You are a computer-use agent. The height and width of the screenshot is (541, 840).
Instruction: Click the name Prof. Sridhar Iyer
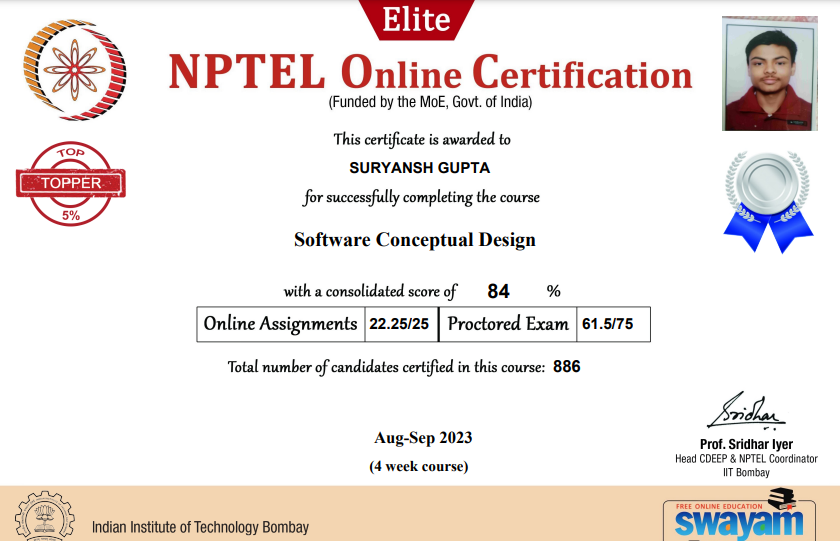(x=746, y=444)
